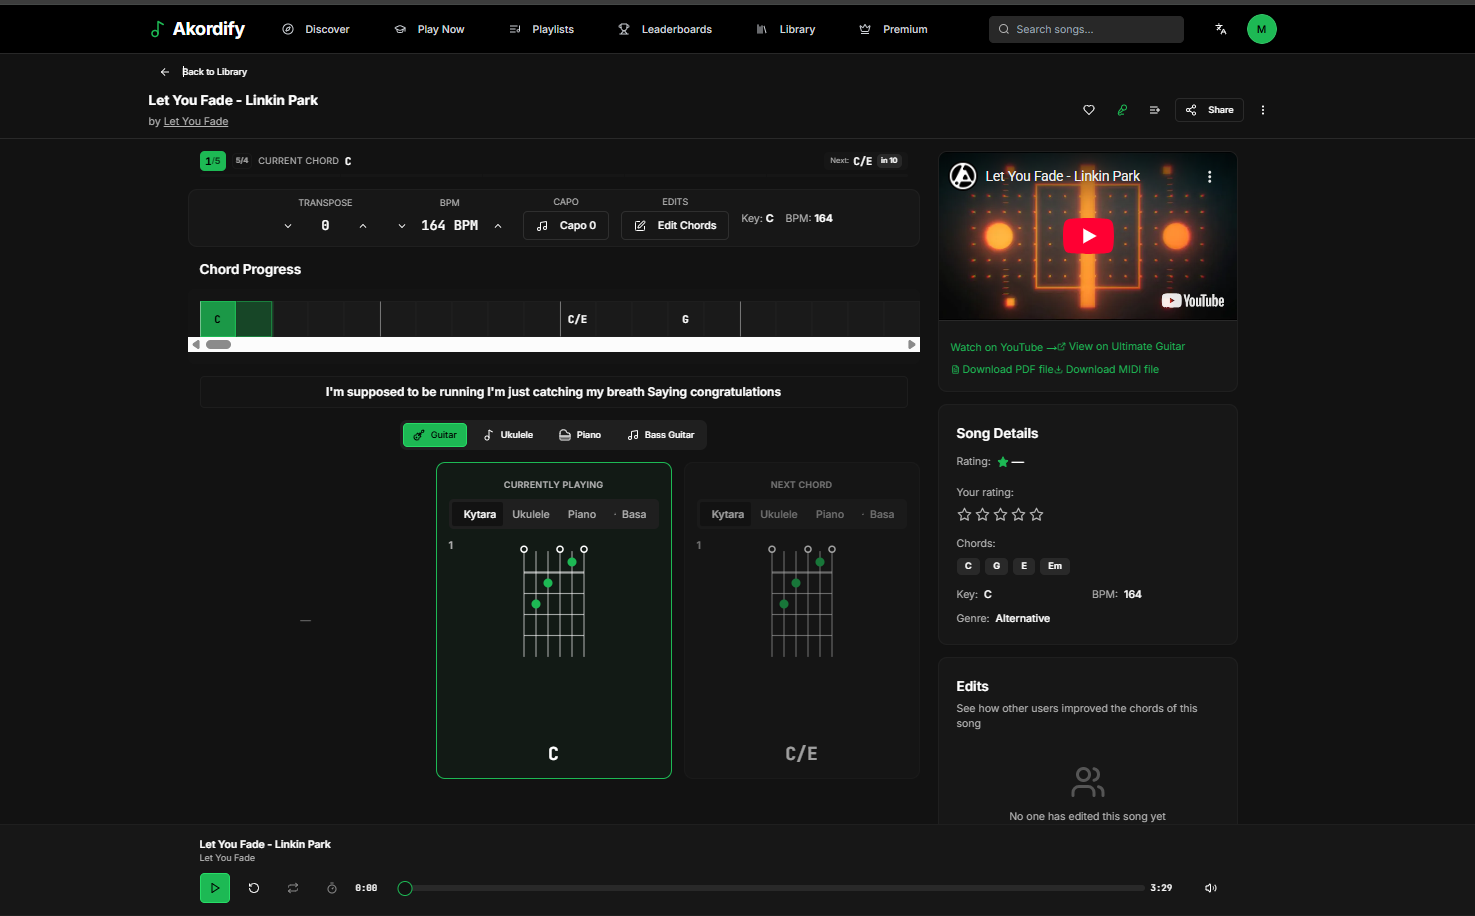1475x916 pixels.
Task: Open the add-to-playlist icon near Share
Action: 1154,110
